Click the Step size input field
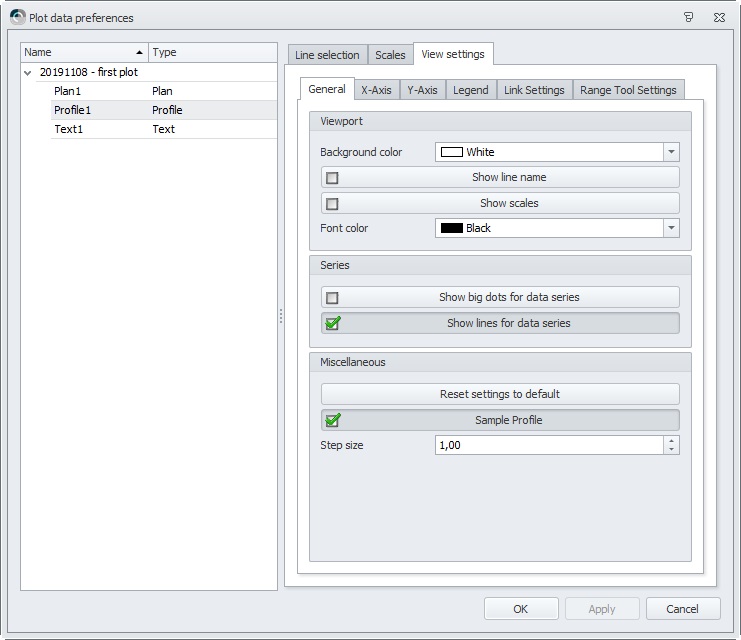 click(x=549, y=445)
